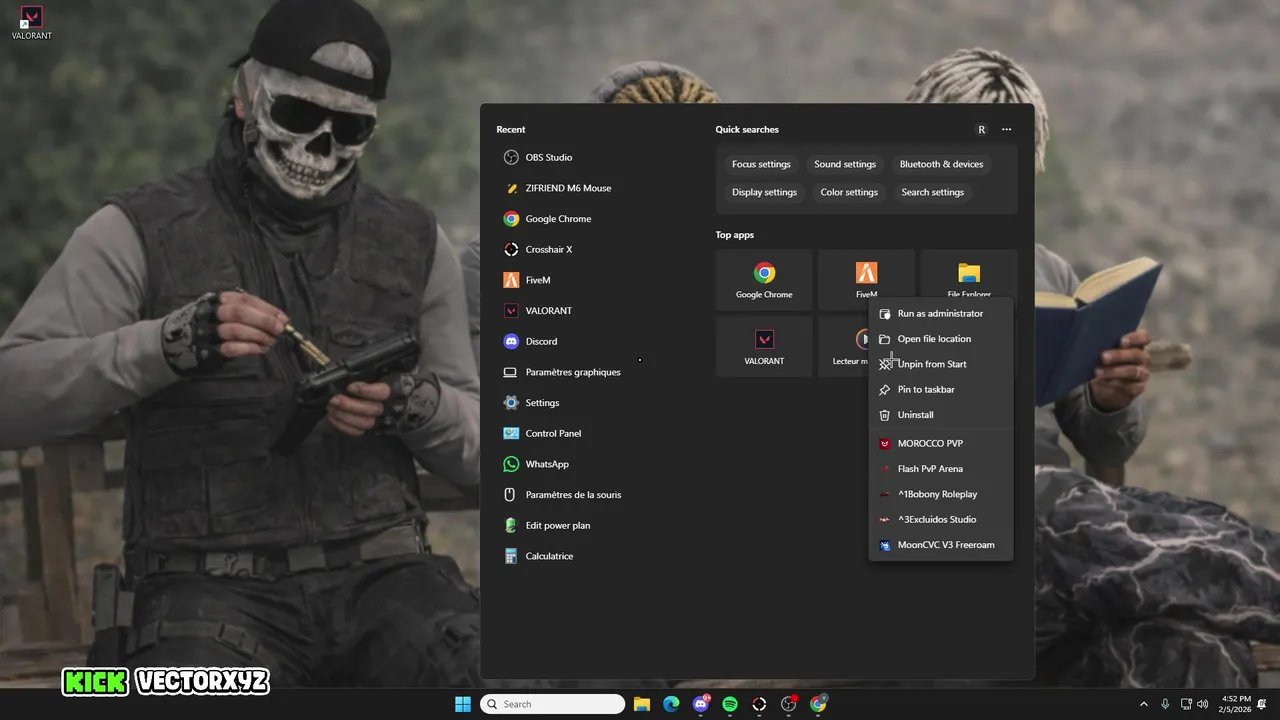Screen dimensions: 1280x720
Task: Select ^1Bobony Roleplay entry
Action: tap(941, 494)
